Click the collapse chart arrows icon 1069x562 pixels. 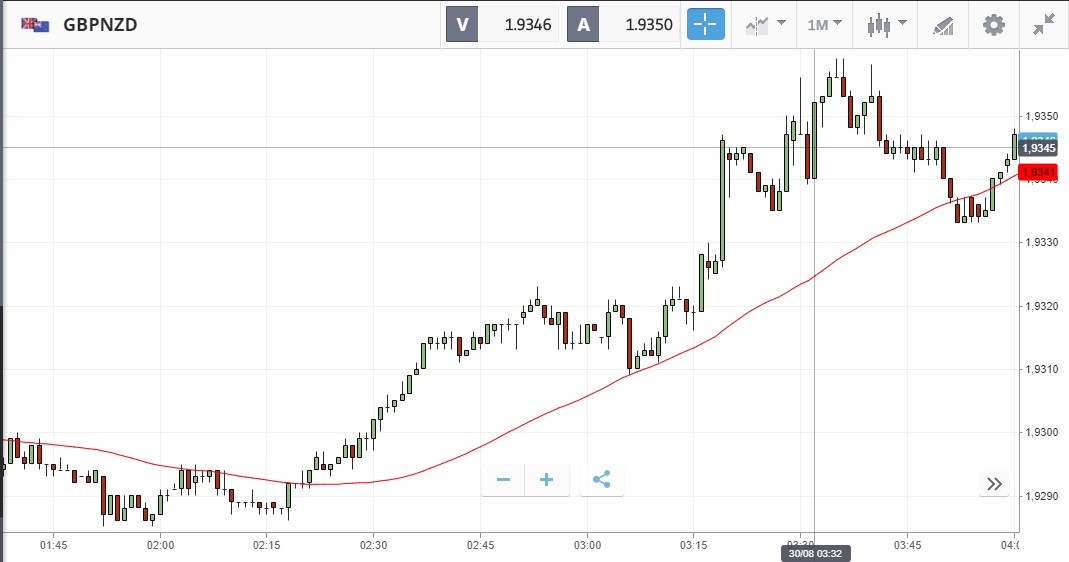click(1044, 25)
